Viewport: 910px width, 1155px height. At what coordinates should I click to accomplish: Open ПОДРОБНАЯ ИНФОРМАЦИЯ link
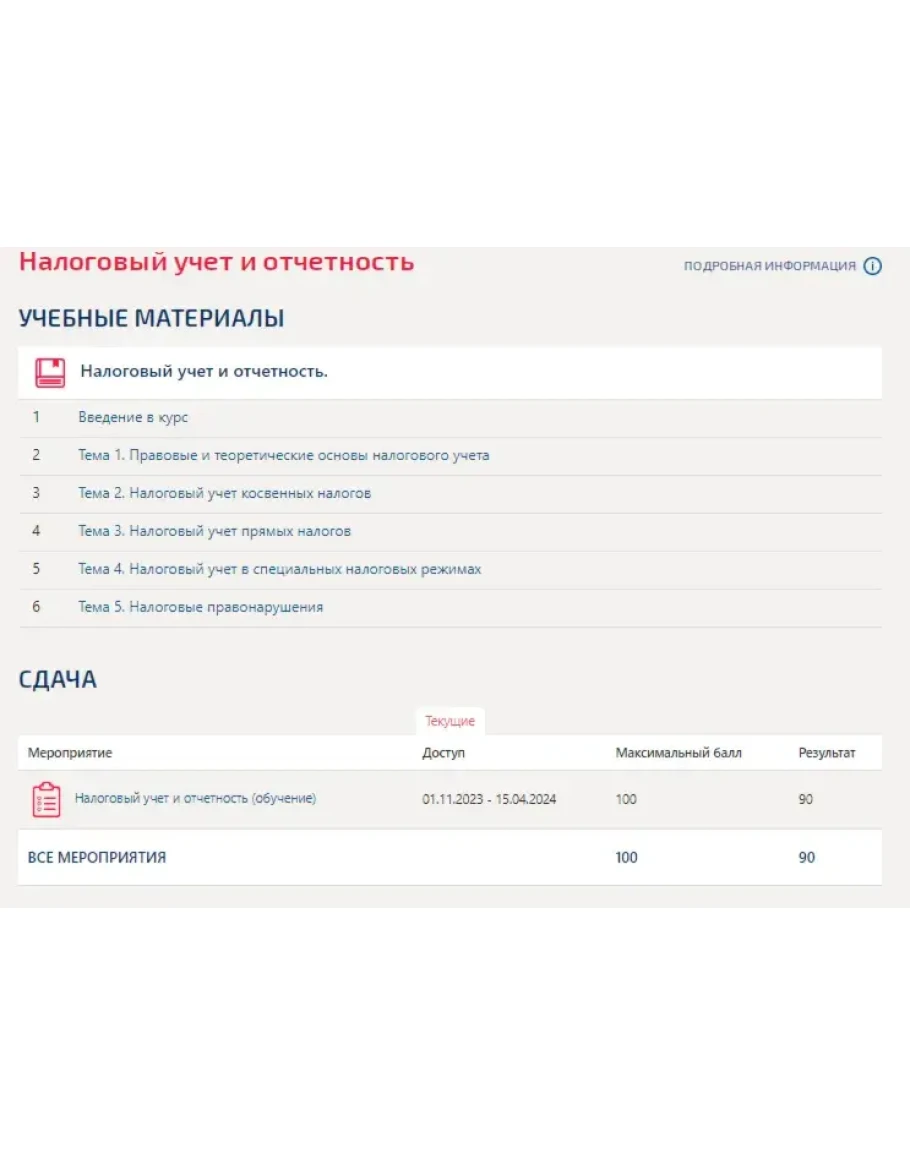769,266
